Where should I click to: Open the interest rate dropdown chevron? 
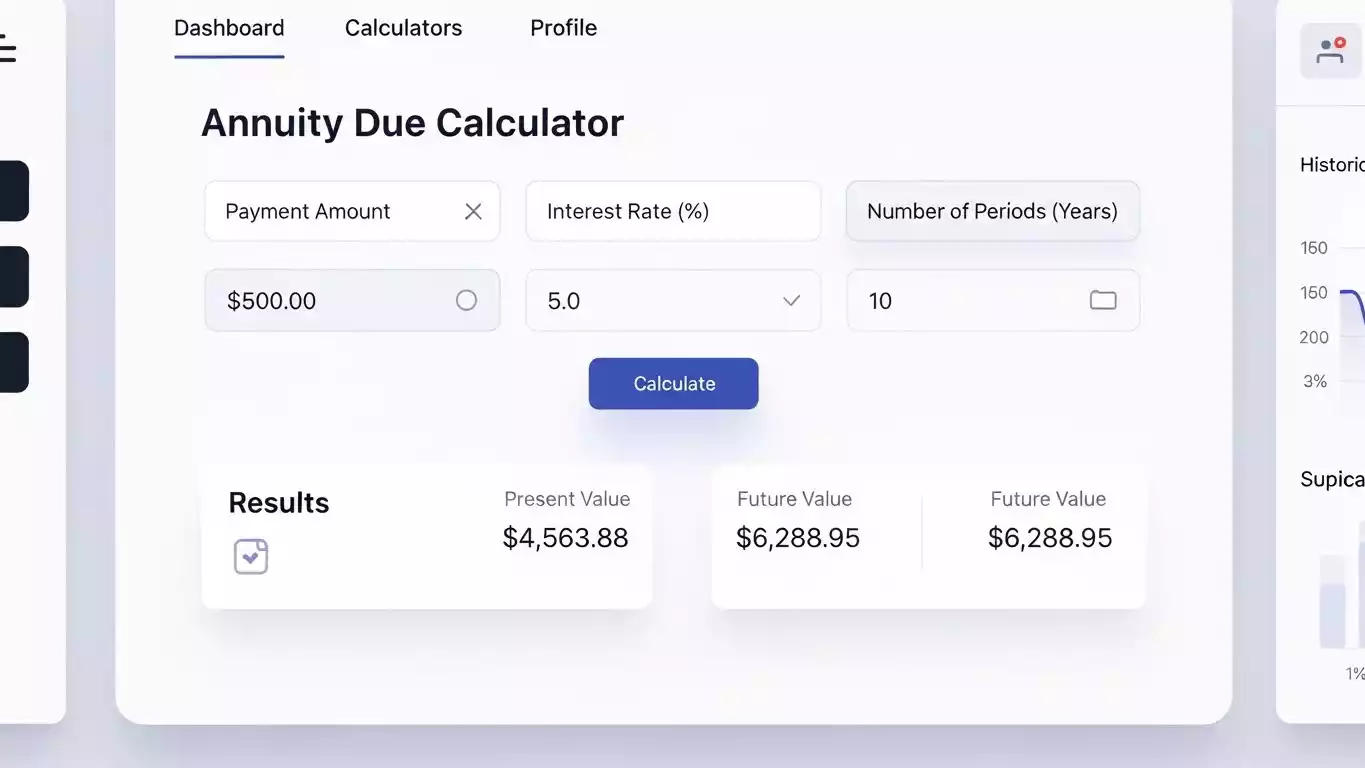pyautogui.click(x=791, y=300)
